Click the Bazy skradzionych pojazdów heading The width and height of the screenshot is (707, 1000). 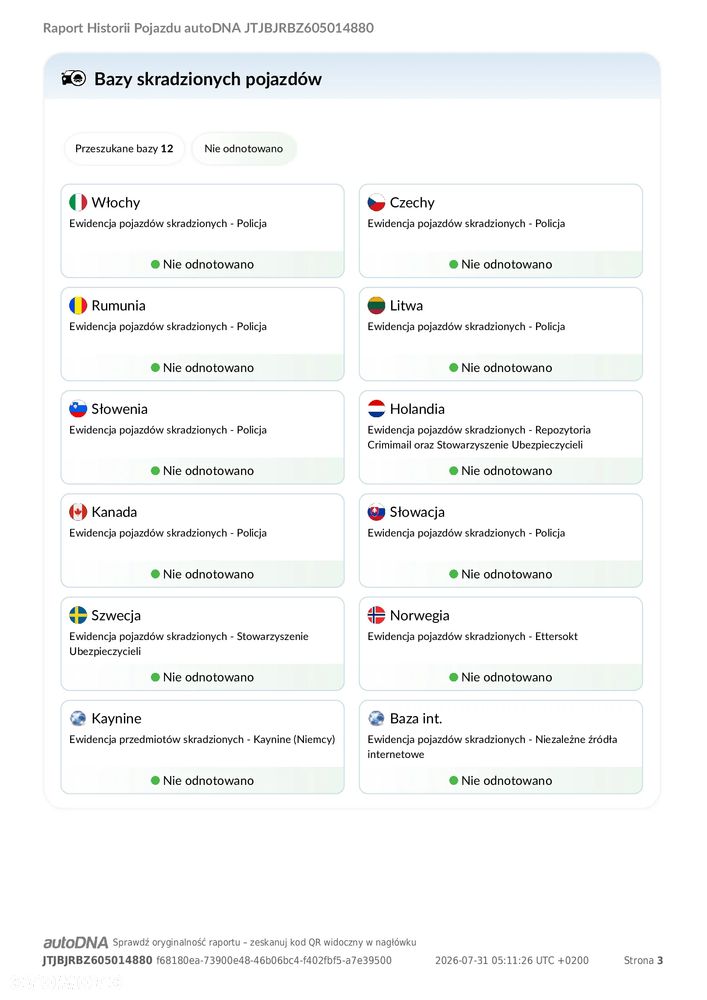point(208,79)
